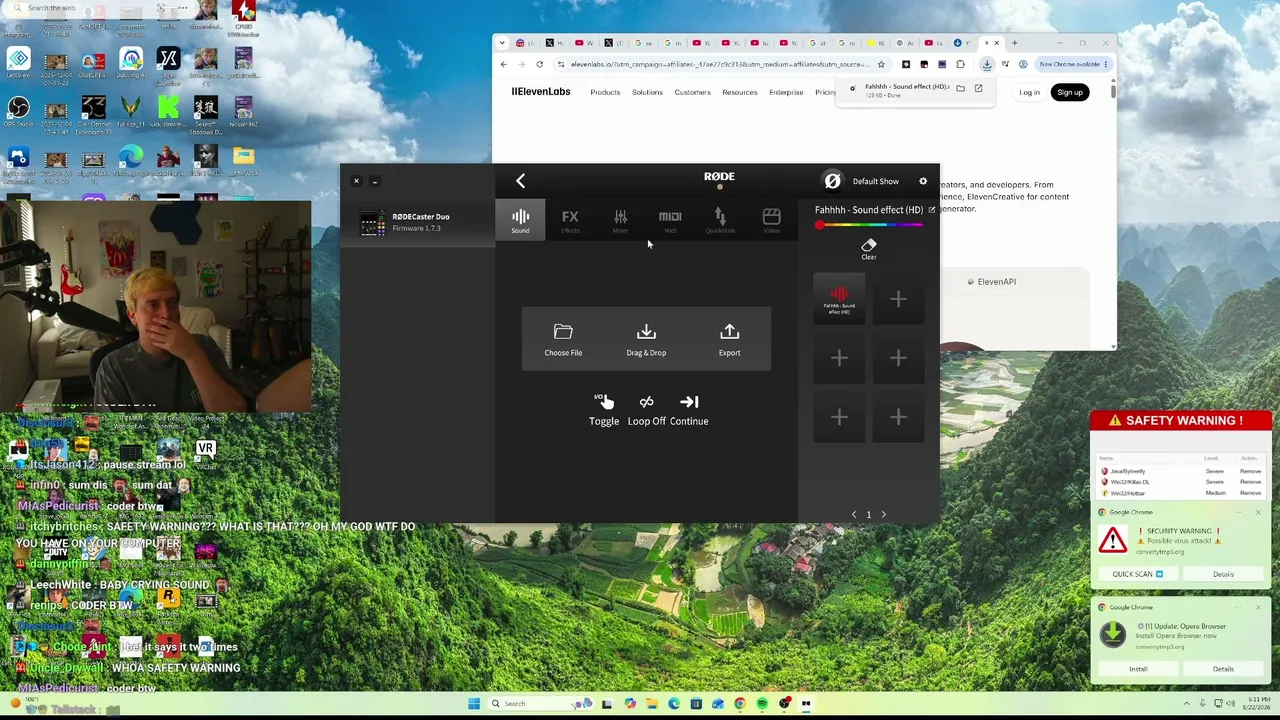Dismiss the Opera Browser update notification
The width and height of the screenshot is (1280, 720).
tap(1258, 607)
